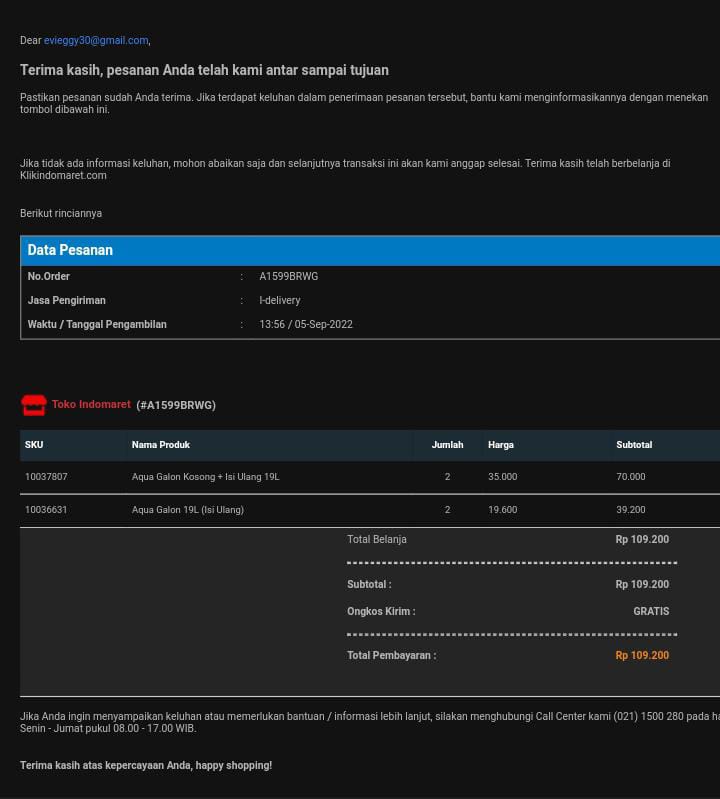The image size is (720, 799).
Task: Open the evieggy30@gmail.com email link
Action: tap(96, 41)
